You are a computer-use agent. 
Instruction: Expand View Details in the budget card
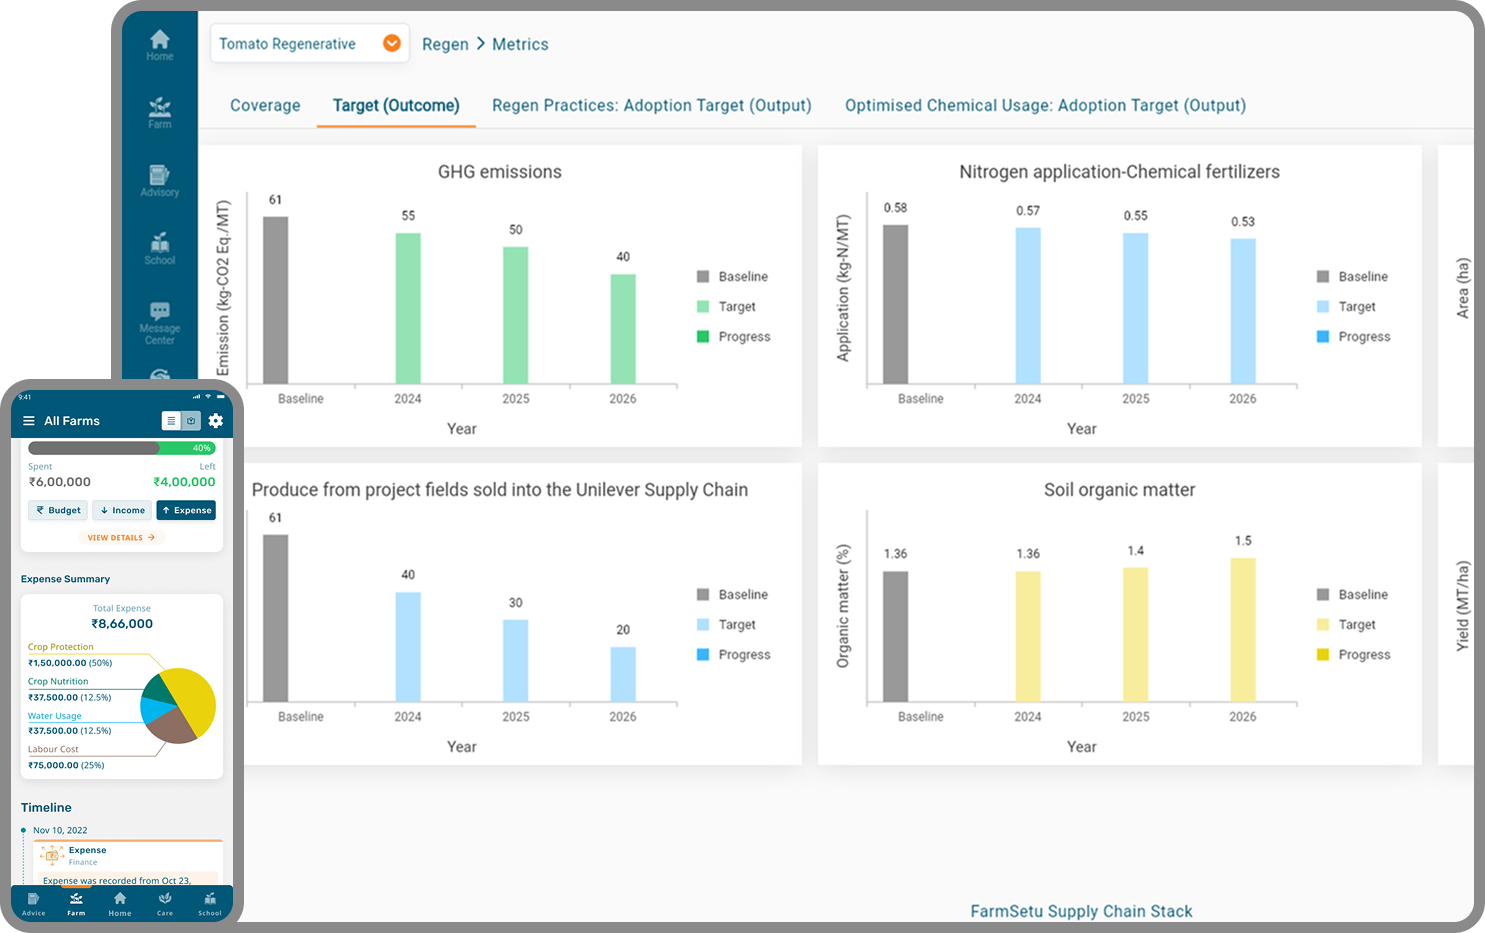[121, 537]
